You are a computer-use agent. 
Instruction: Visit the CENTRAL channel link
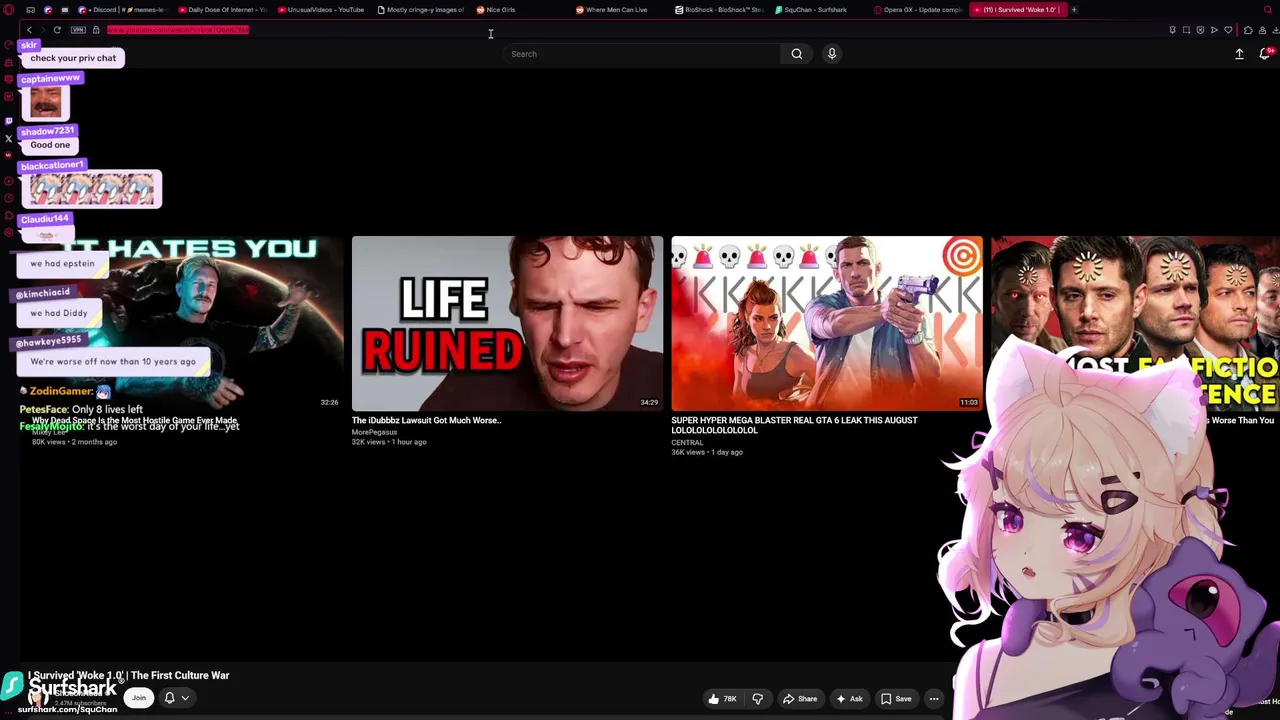pyautogui.click(x=687, y=442)
